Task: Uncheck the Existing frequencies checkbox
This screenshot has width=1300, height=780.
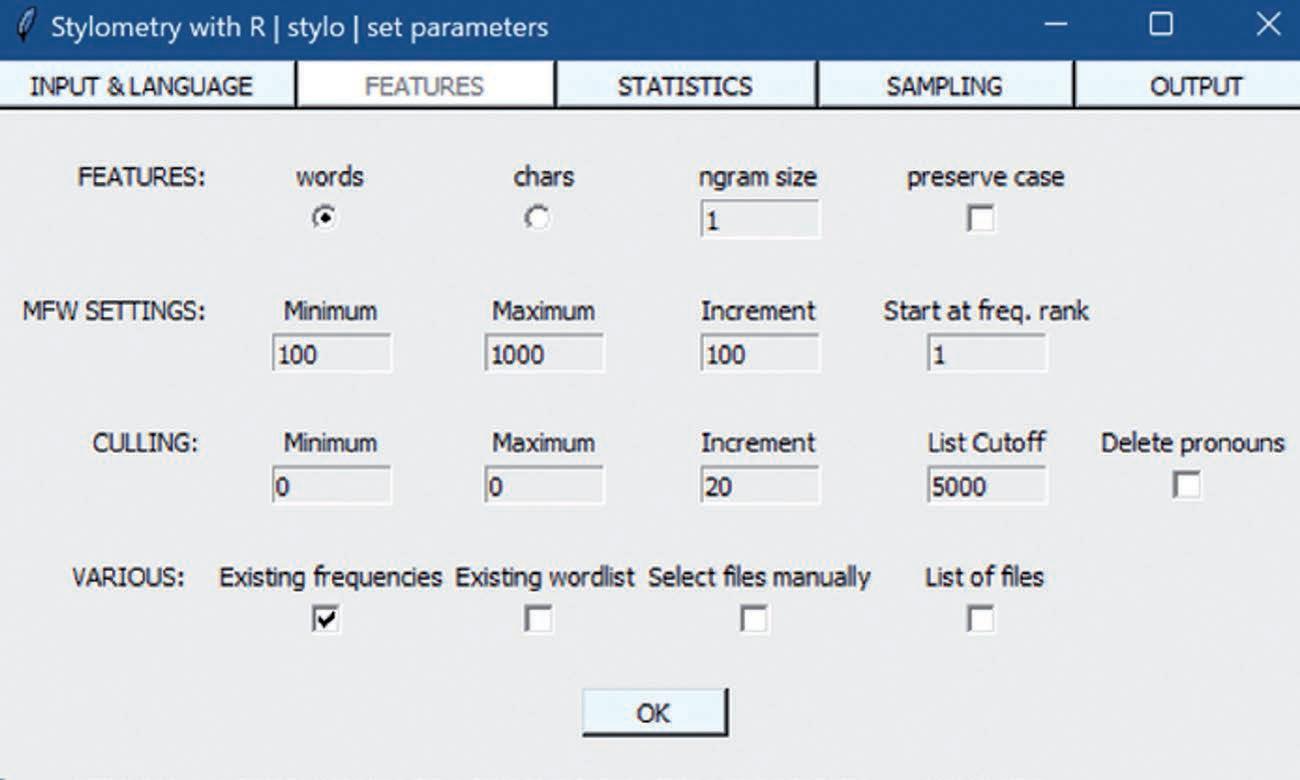Action: 325,620
